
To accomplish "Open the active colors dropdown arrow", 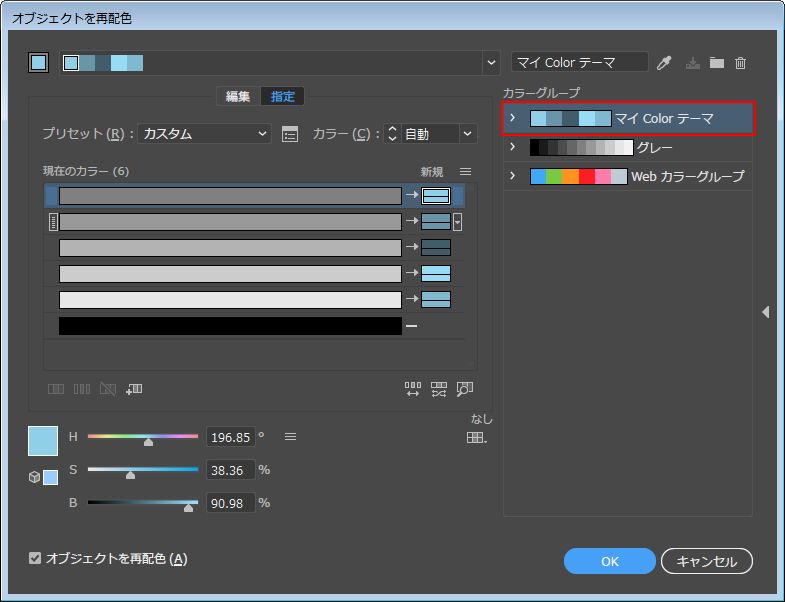I will point(491,63).
